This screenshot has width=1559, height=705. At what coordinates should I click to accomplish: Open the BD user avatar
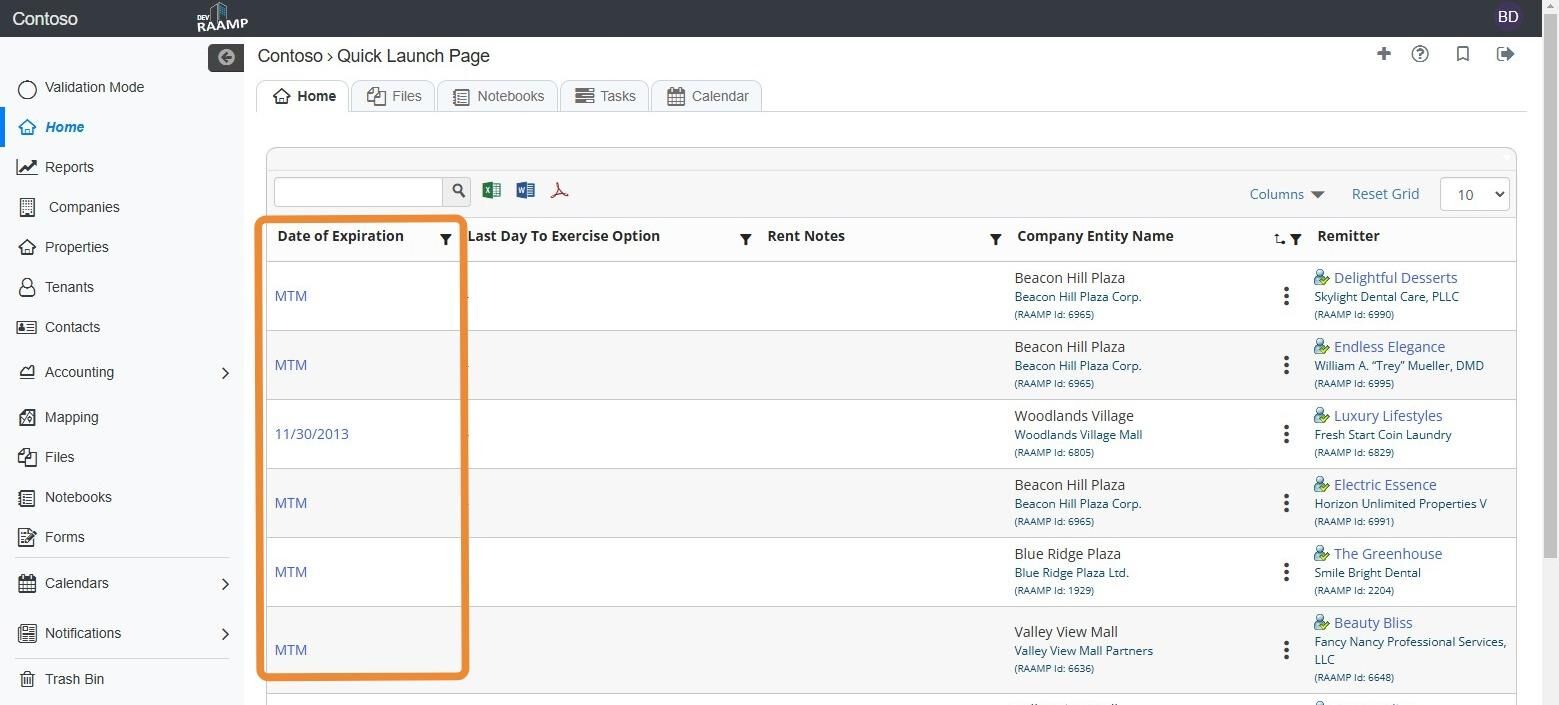[x=1508, y=17]
